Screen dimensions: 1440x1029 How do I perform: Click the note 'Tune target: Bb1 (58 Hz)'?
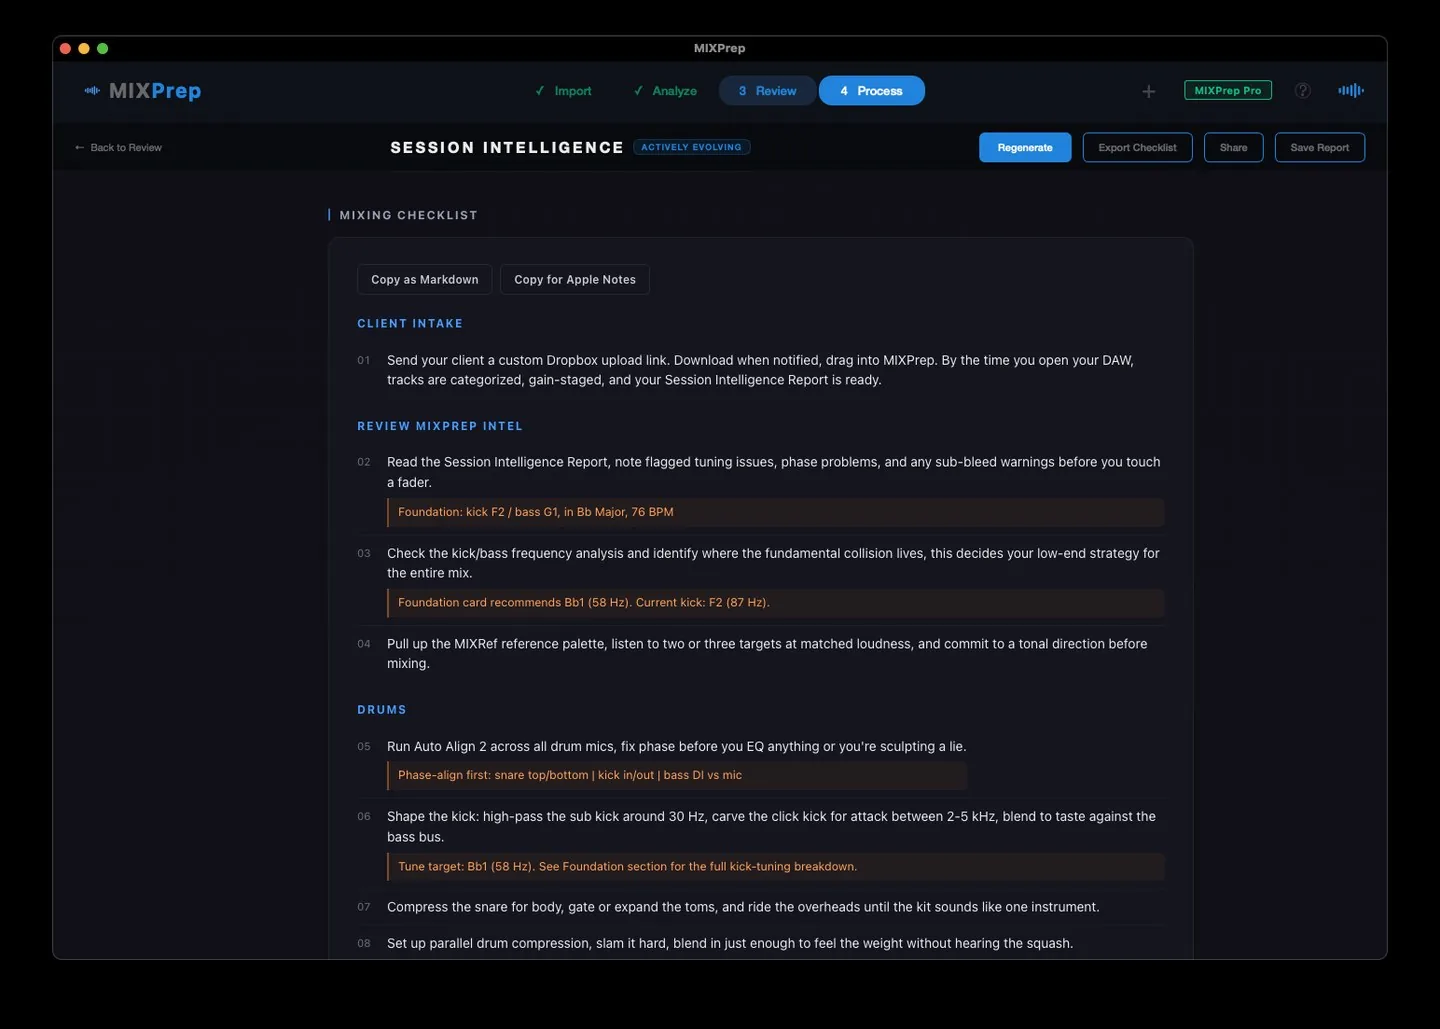click(775, 867)
